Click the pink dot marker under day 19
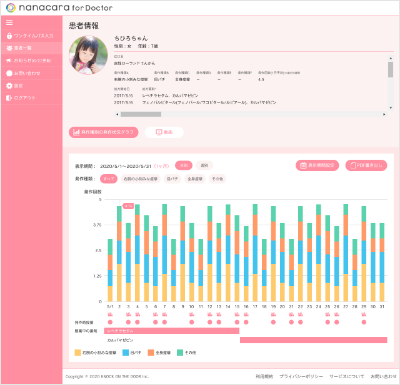This screenshot has height=385, width=400. [x=273, y=322]
